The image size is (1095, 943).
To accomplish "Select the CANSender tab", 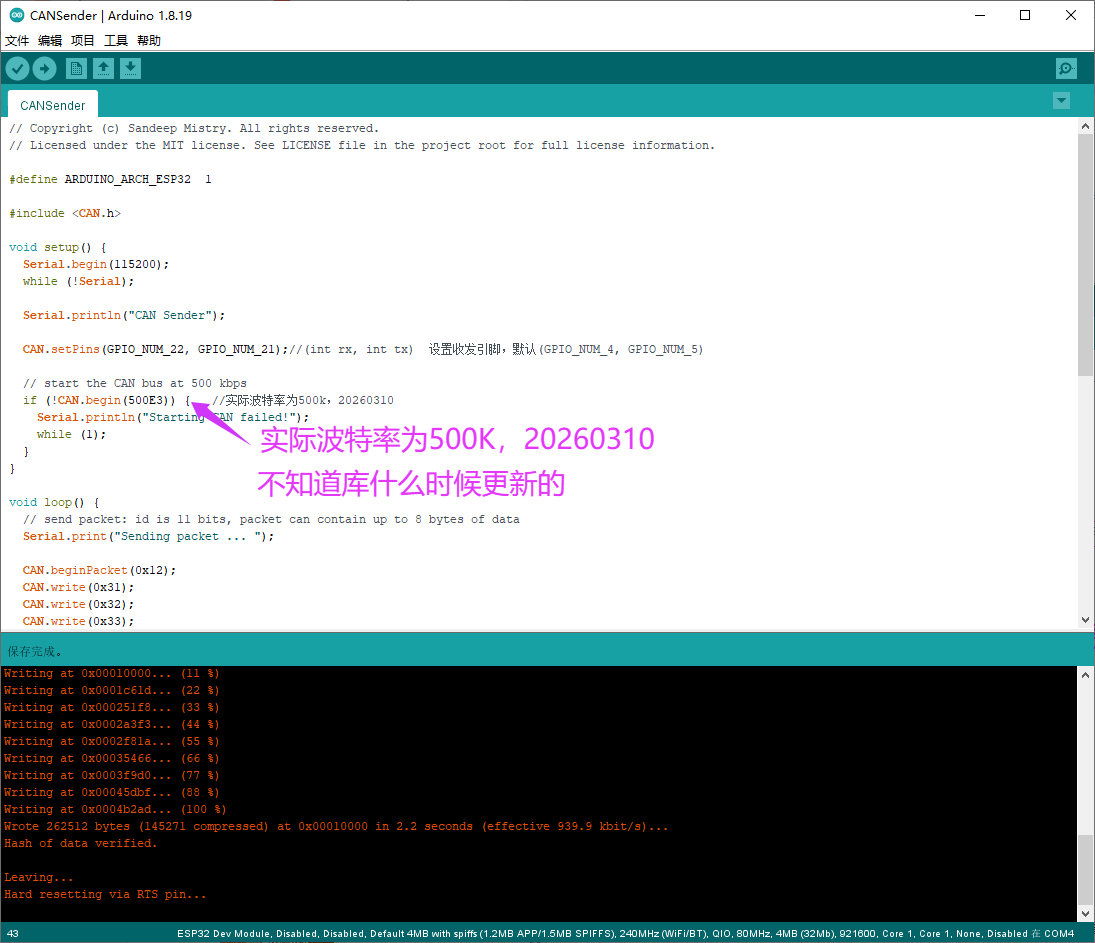I will 52,105.
